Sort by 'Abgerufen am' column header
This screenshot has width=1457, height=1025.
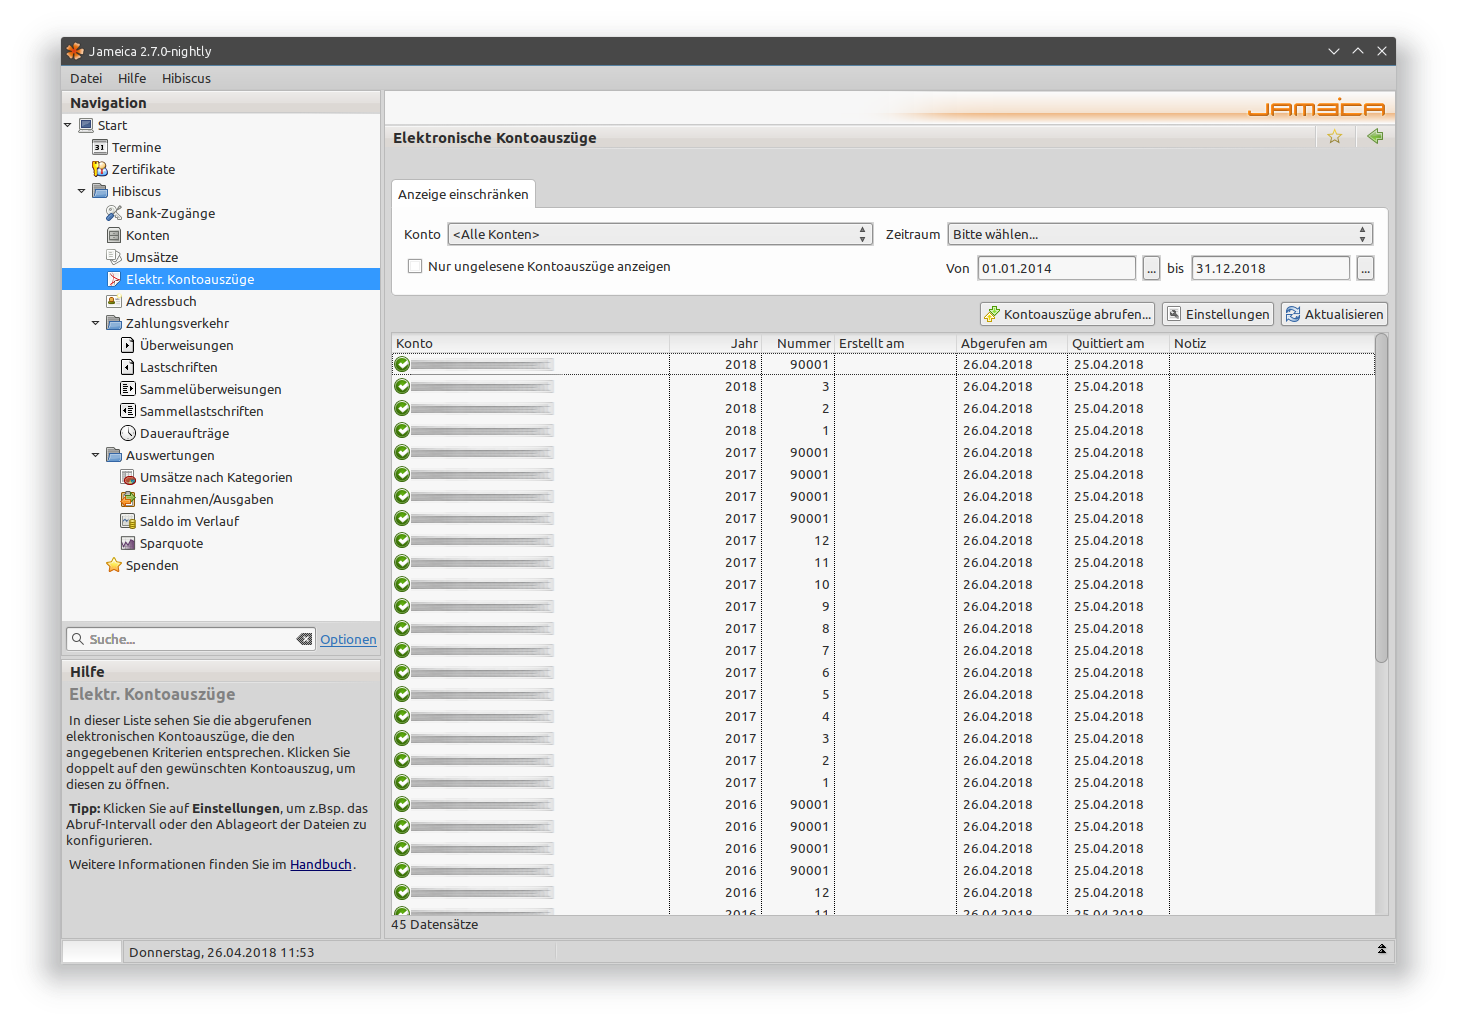tap(1012, 343)
